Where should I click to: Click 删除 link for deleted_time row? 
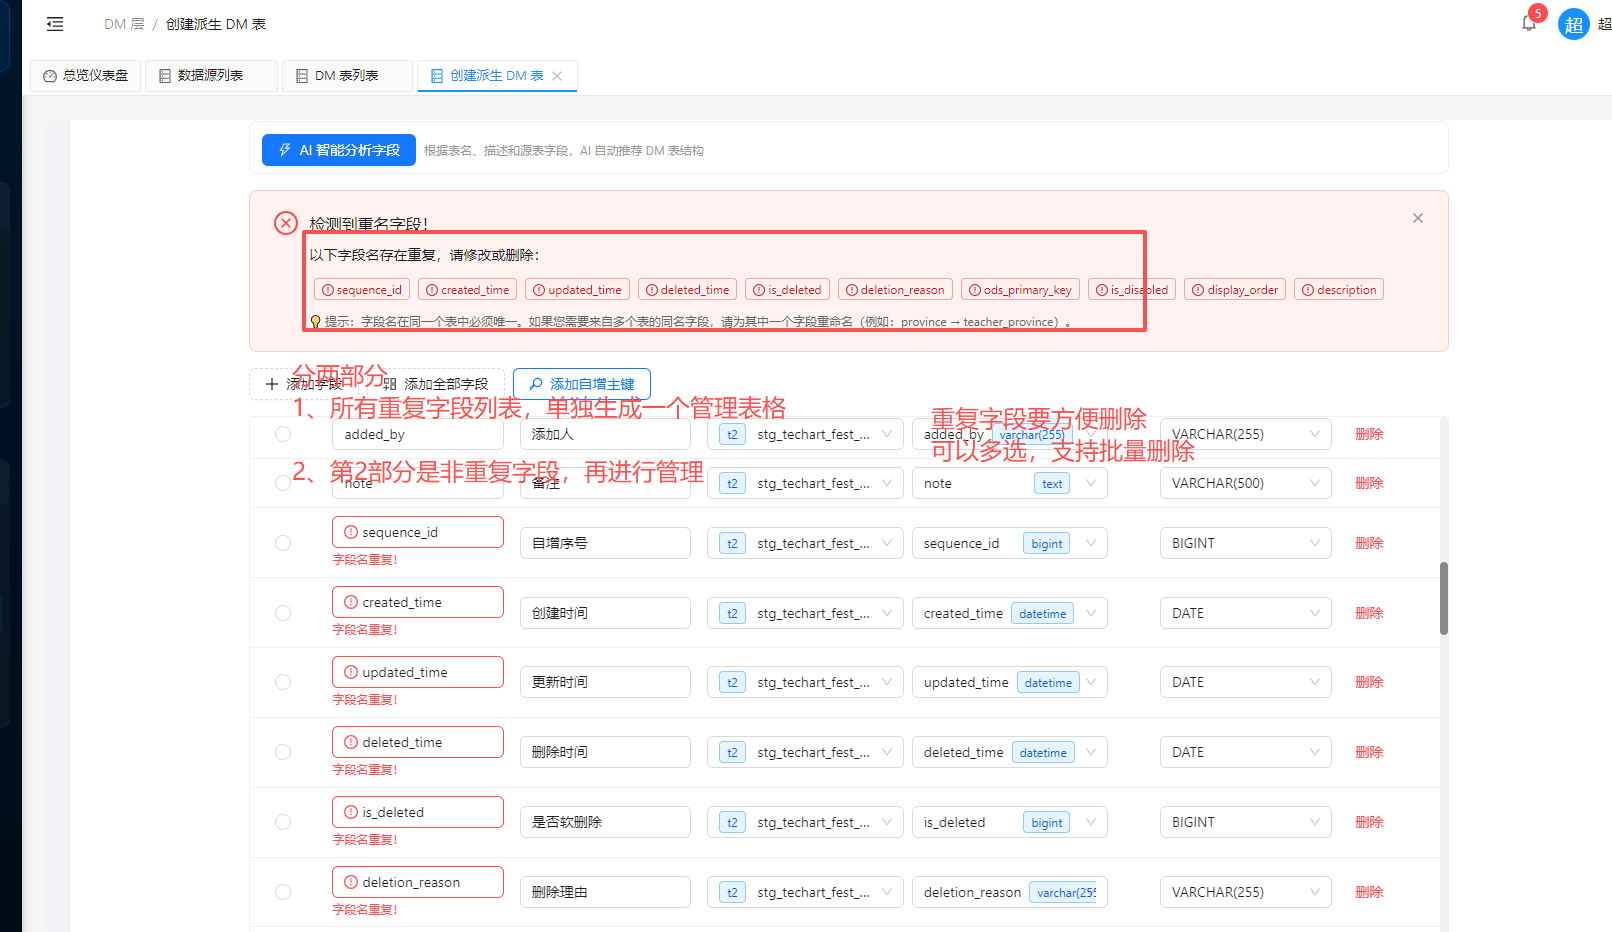(1369, 752)
